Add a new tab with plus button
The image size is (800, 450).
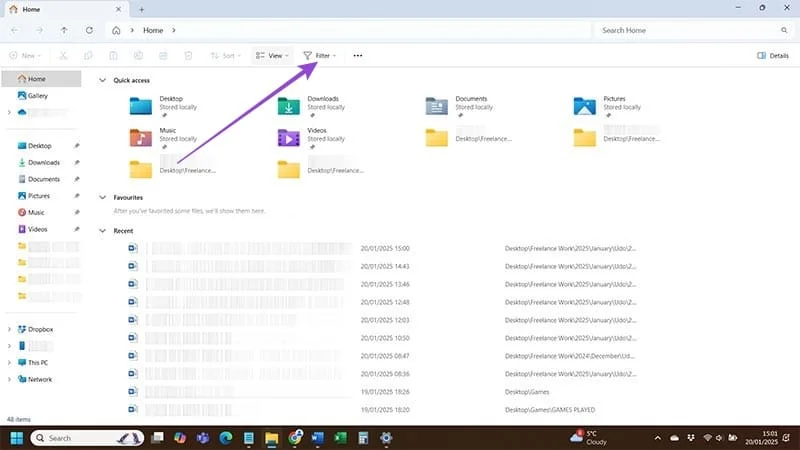click(x=141, y=9)
